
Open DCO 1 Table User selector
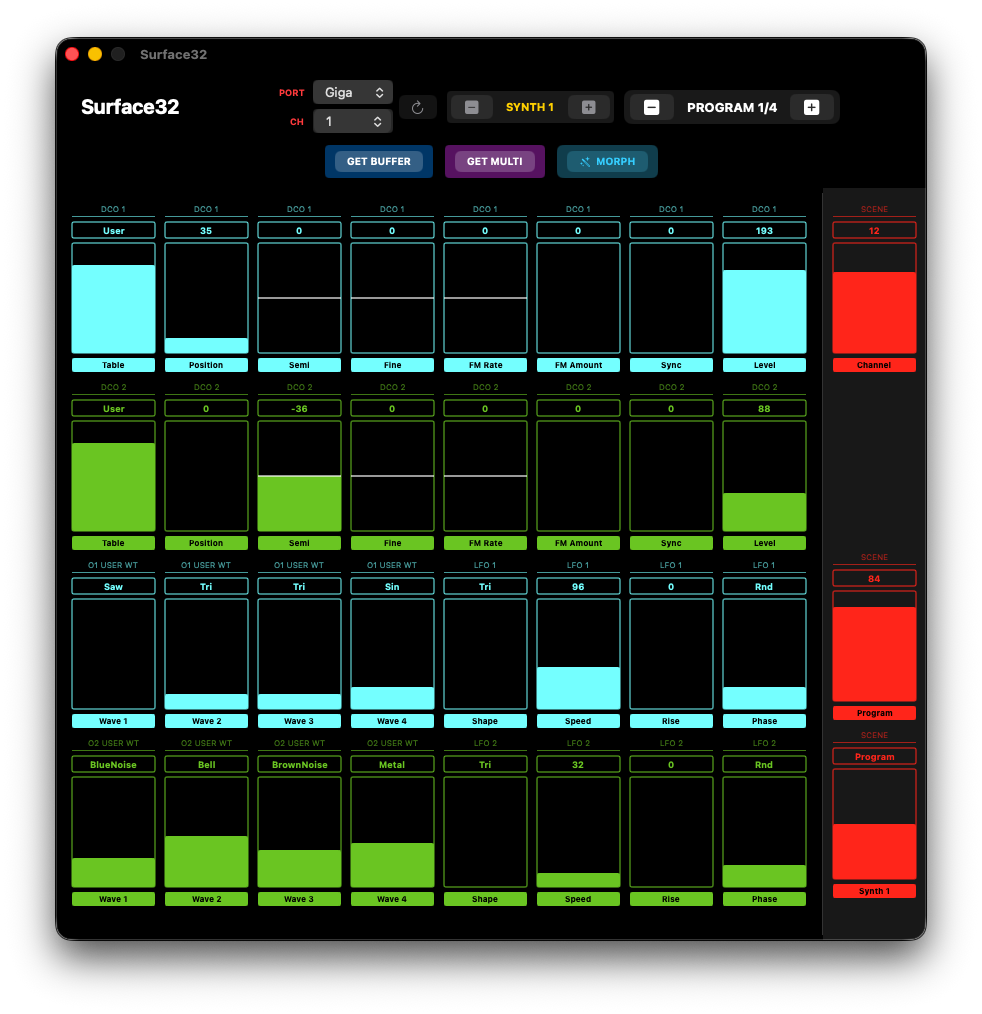point(113,230)
